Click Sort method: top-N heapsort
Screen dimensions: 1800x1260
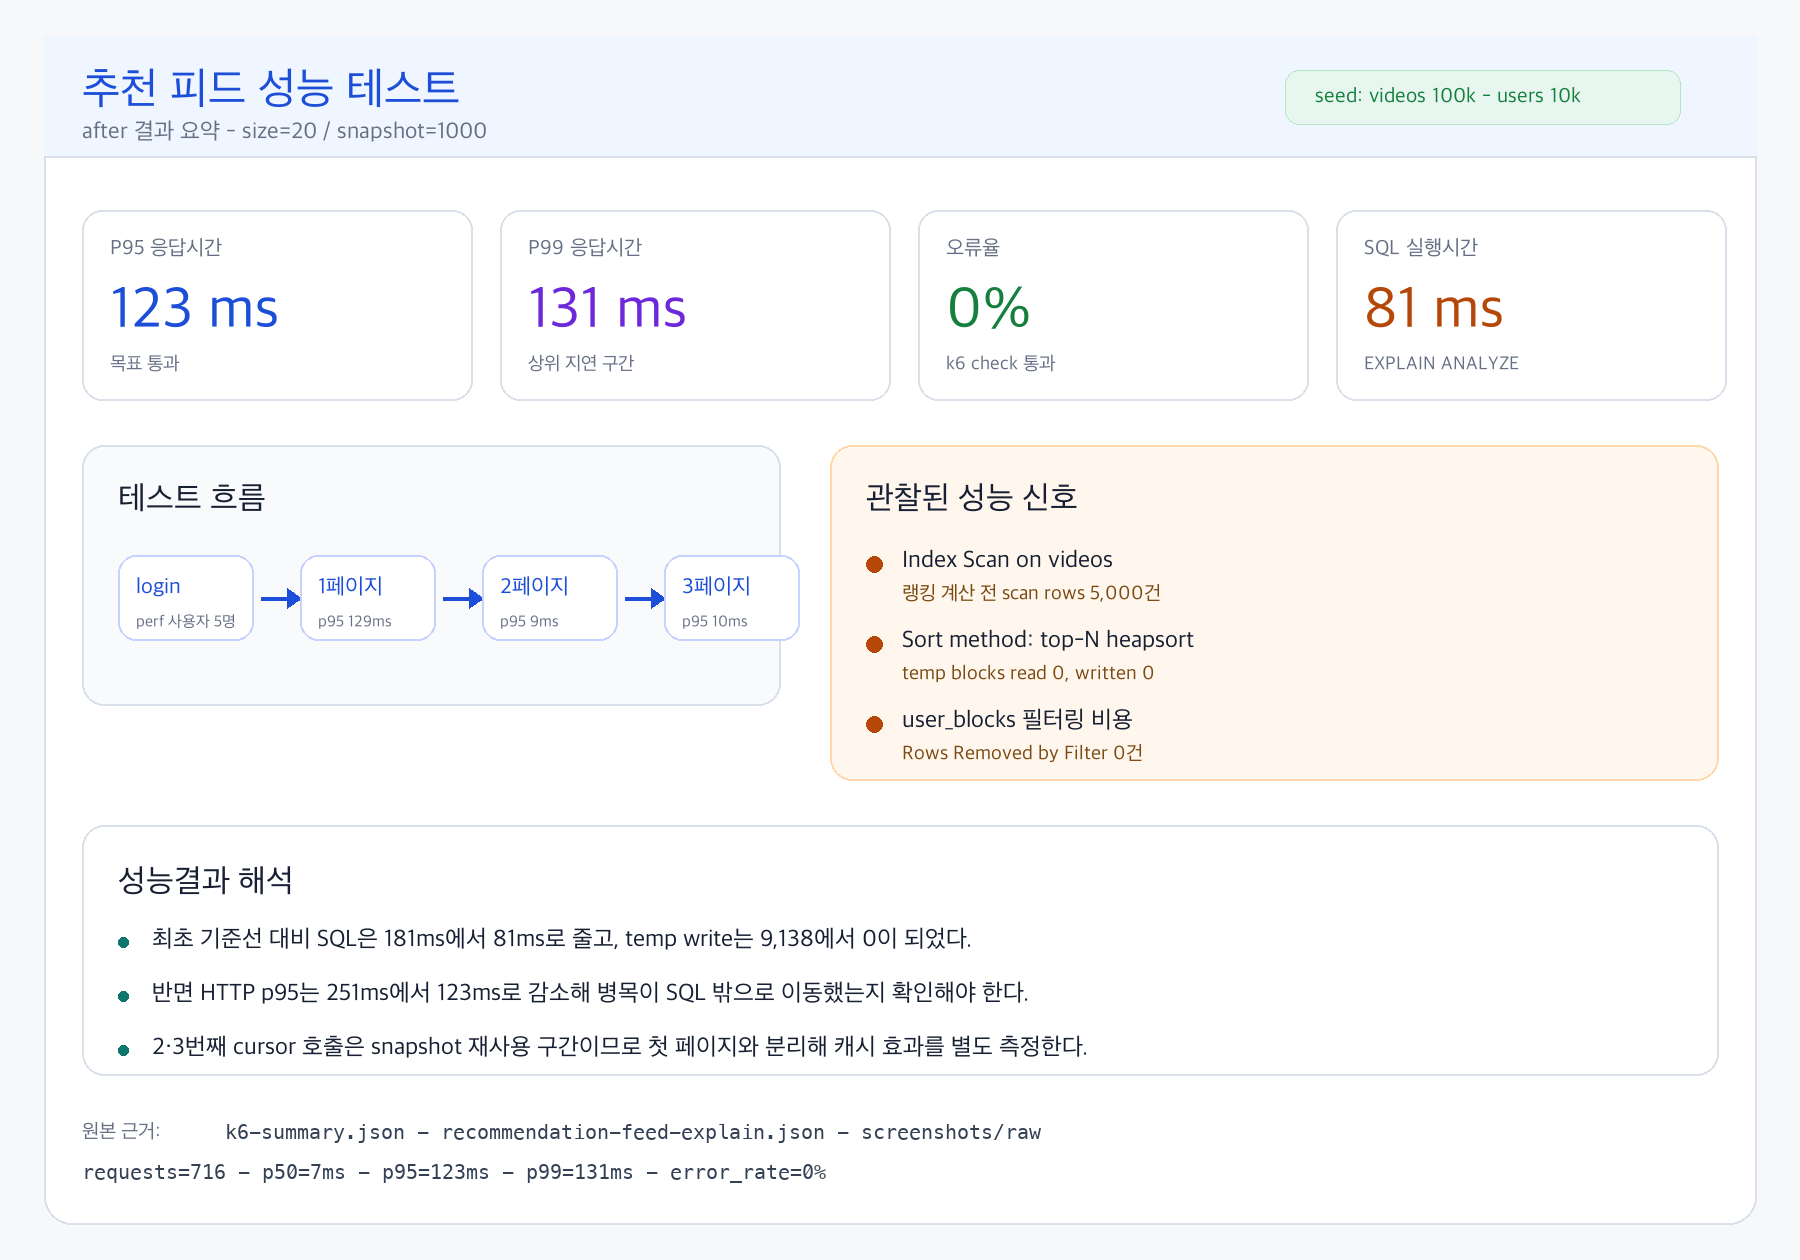(1047, 639)
